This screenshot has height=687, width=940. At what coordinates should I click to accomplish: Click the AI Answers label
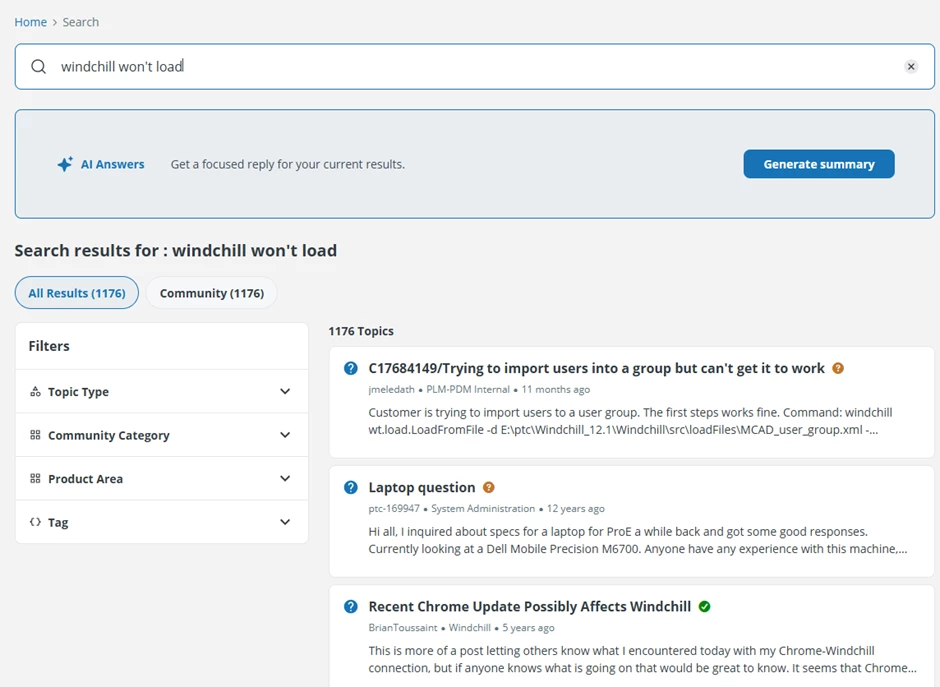113,164
